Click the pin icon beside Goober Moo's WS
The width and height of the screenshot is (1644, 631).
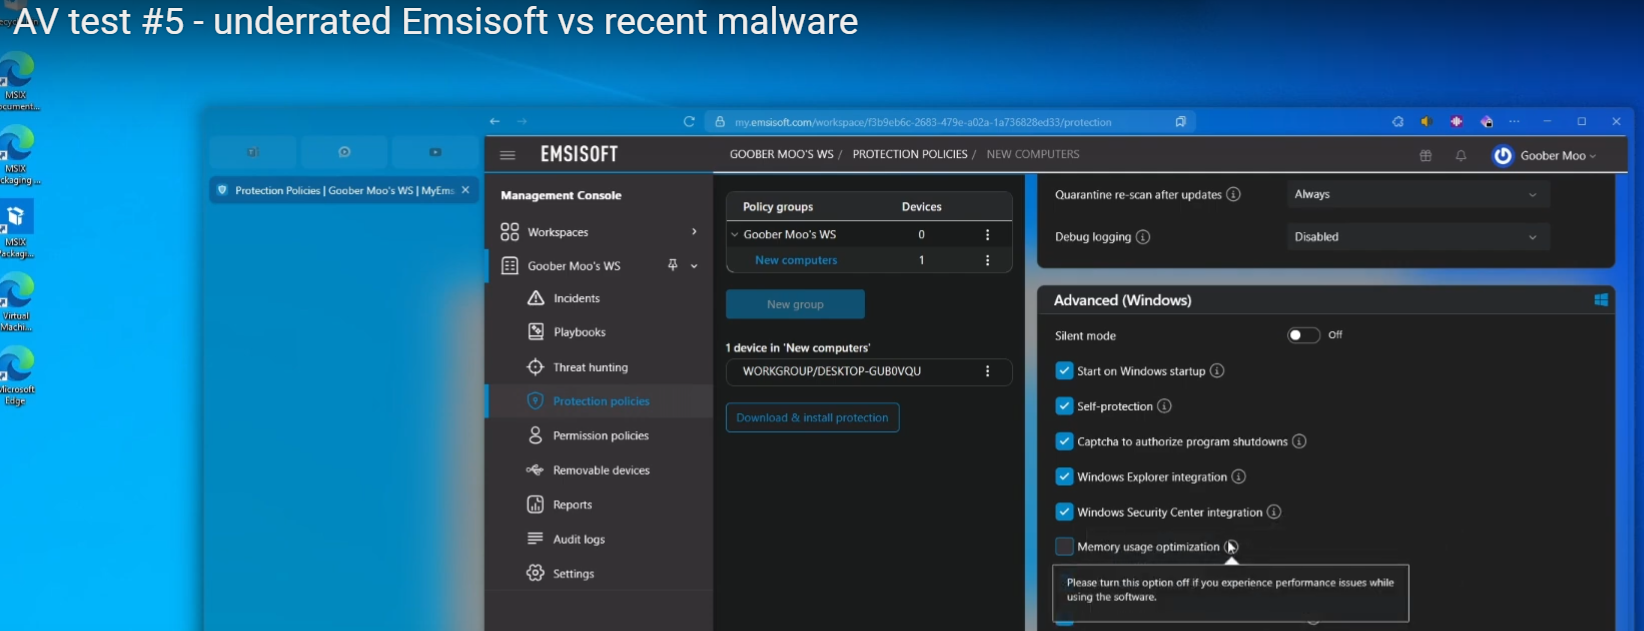pyautogui.click(x=672, y=265)
